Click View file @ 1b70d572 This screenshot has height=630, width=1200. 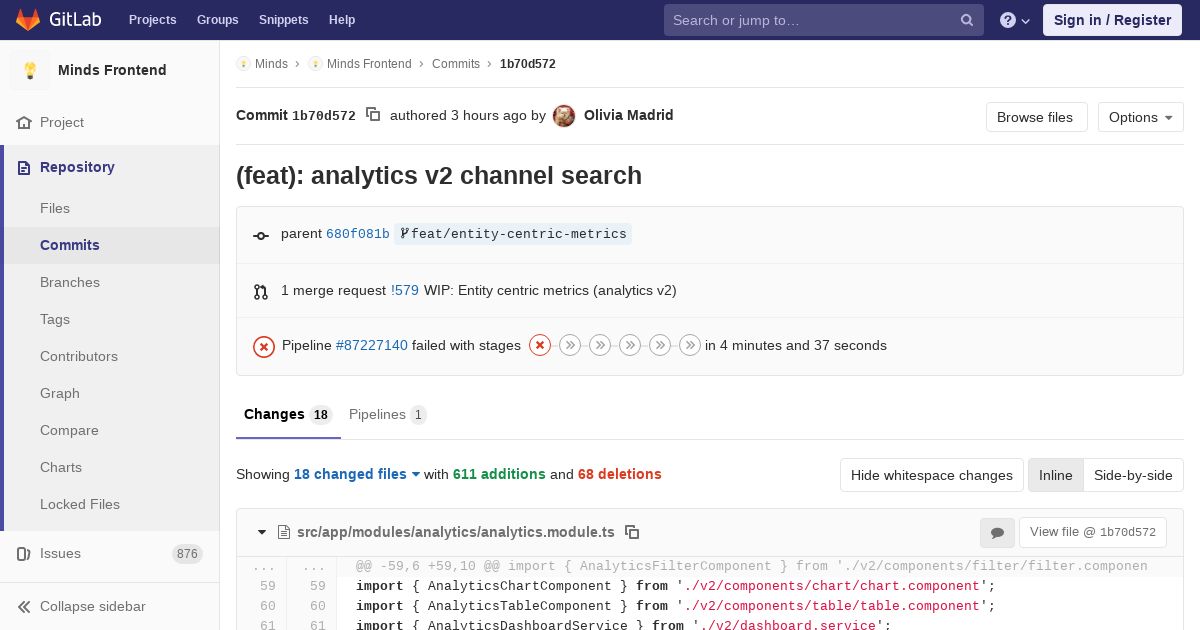tap(1093, 533)
